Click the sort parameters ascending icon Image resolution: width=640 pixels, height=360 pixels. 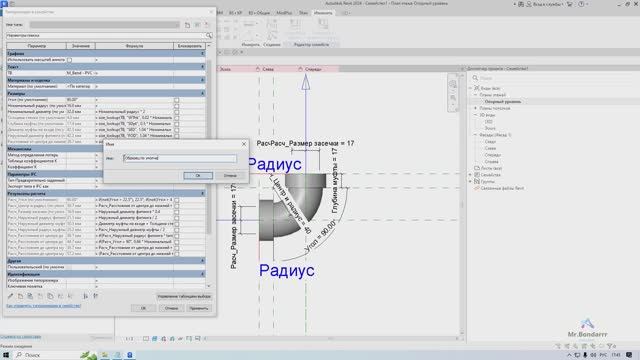(85, 296)
